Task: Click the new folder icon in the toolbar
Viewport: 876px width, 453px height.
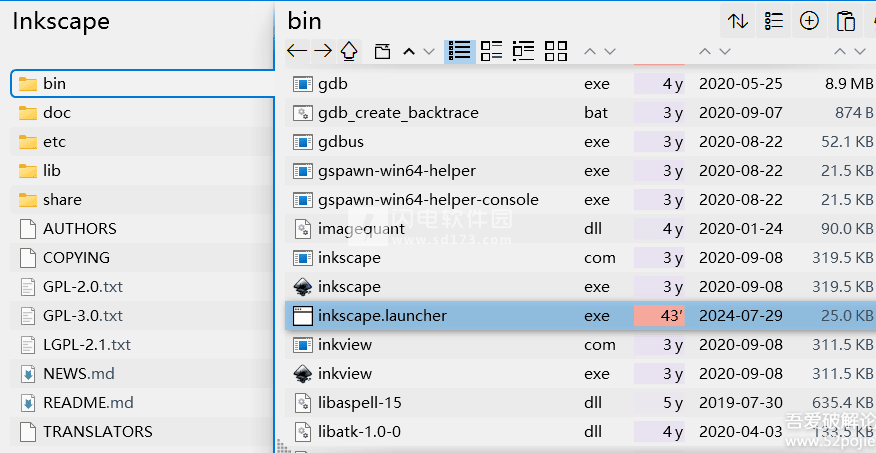Action: [382, 51]
